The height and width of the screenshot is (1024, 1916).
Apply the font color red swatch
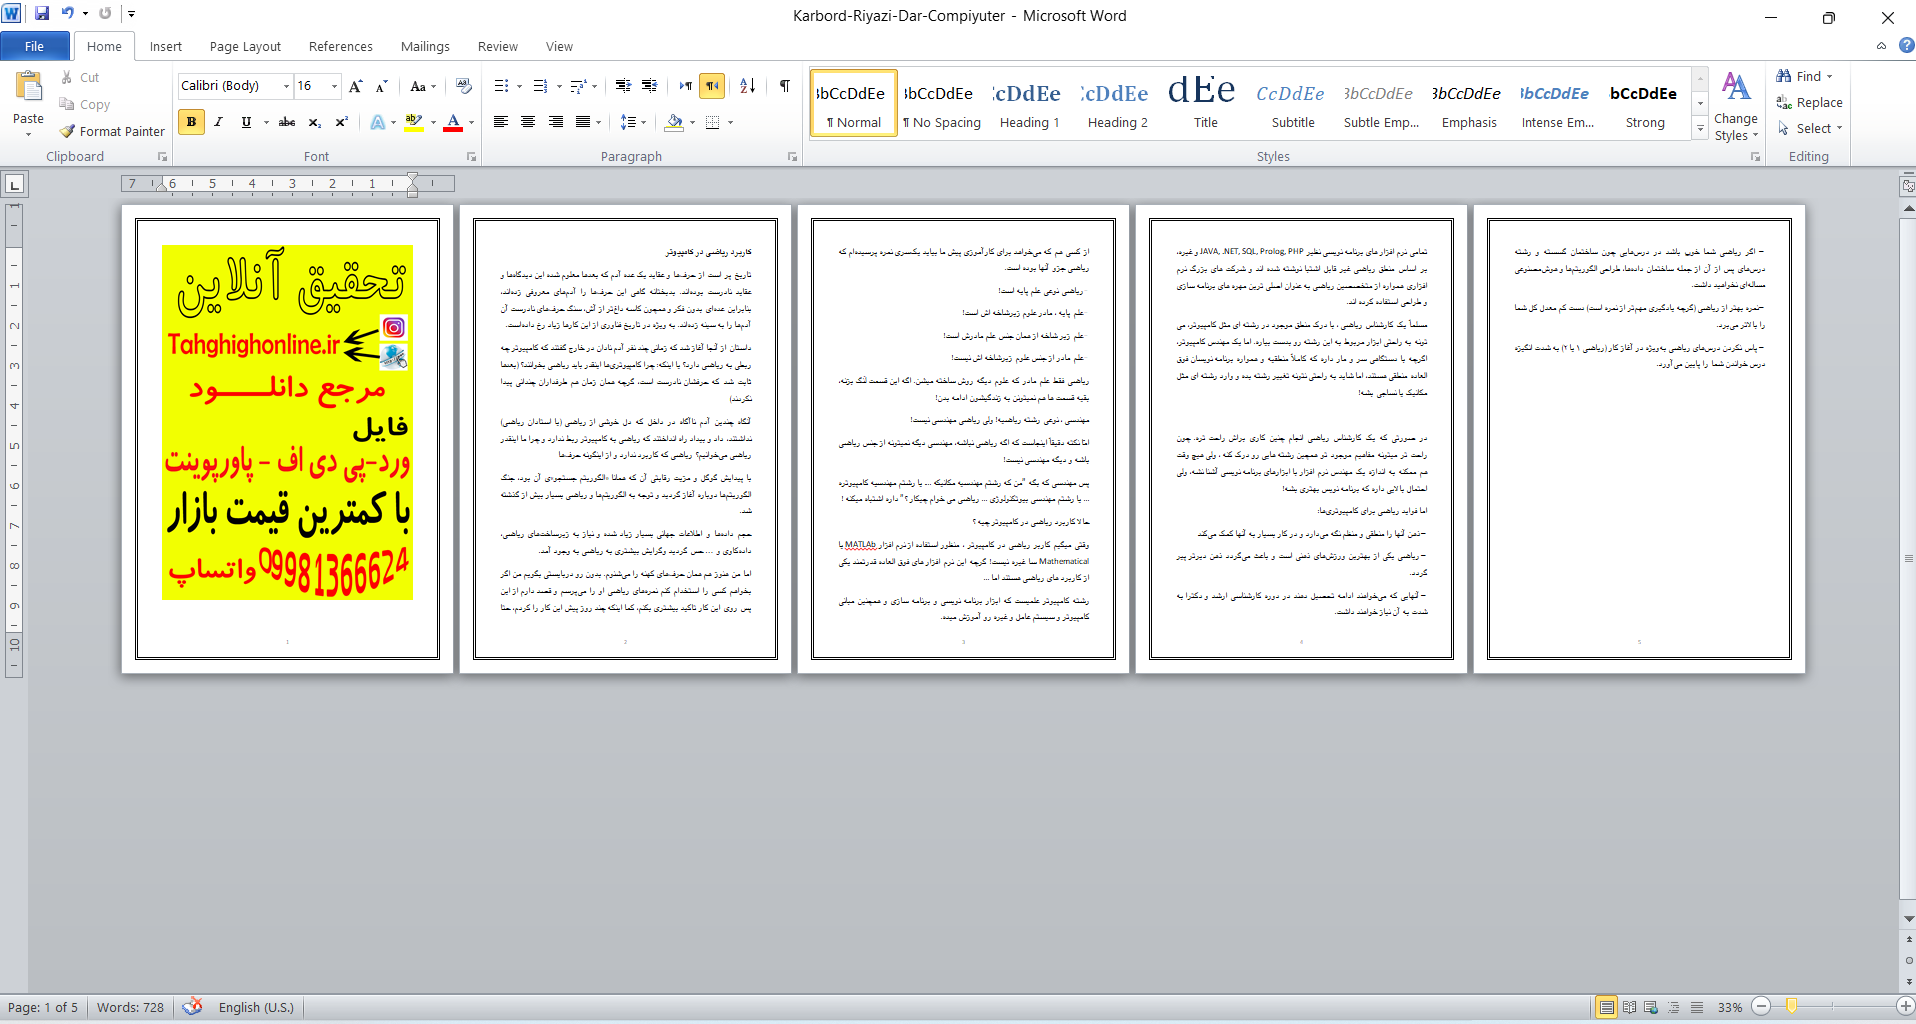[x=453, y=122]
